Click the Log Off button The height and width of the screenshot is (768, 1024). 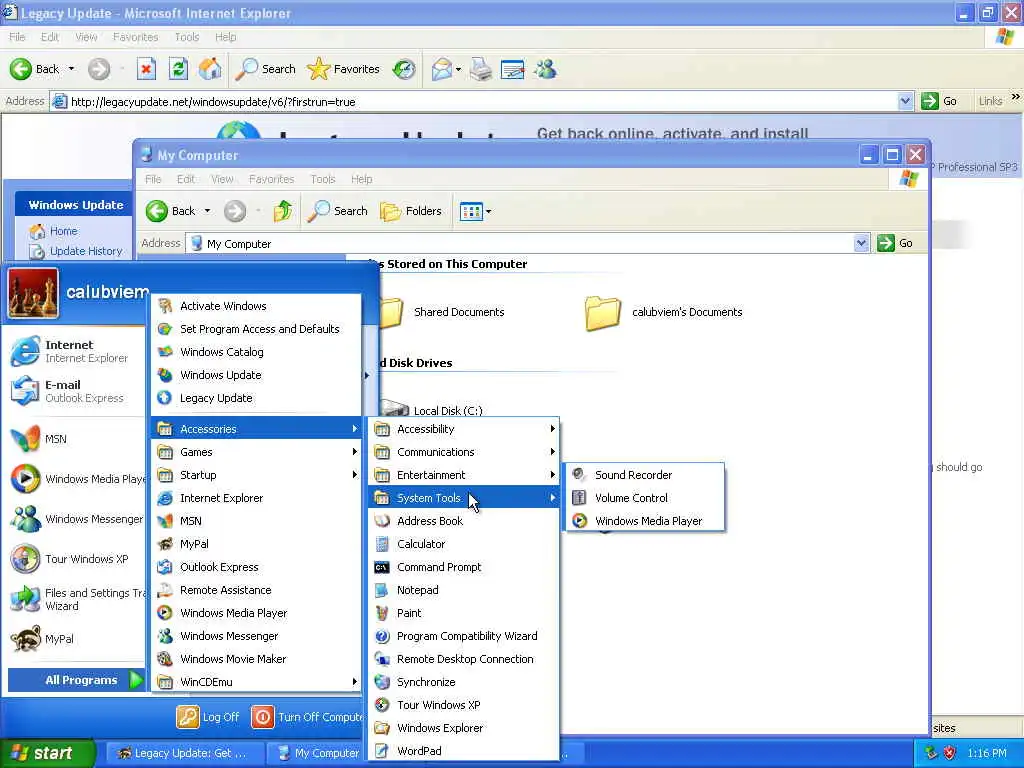tap(208, 717)
